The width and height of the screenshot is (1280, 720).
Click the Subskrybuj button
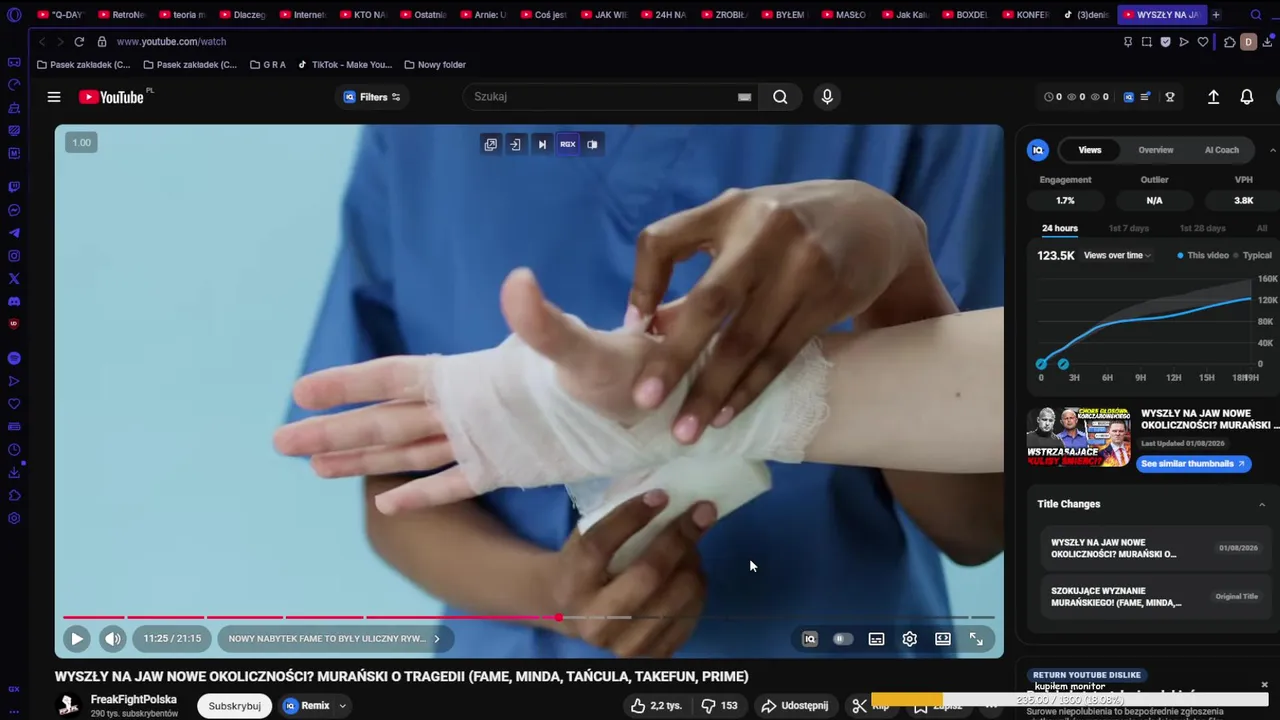235,706
